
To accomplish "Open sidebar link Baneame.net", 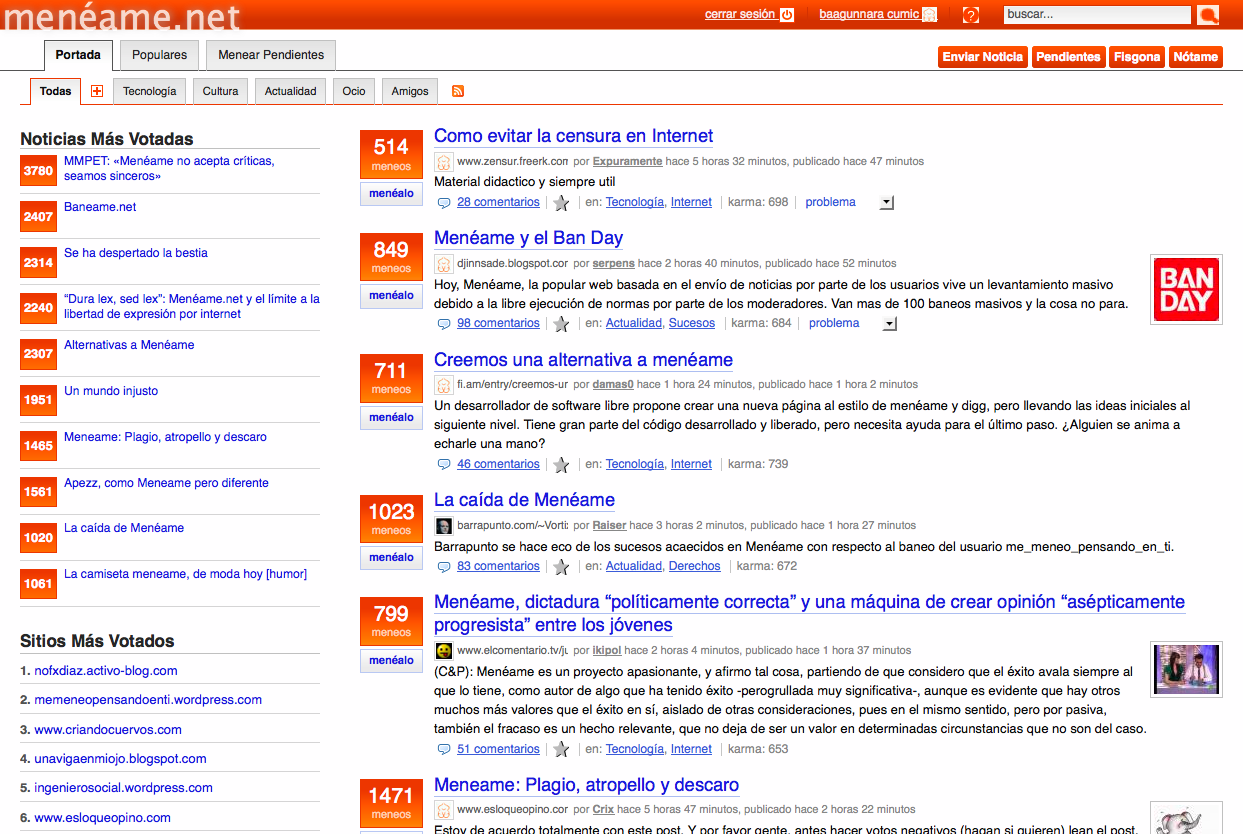I will pos(100,207).
